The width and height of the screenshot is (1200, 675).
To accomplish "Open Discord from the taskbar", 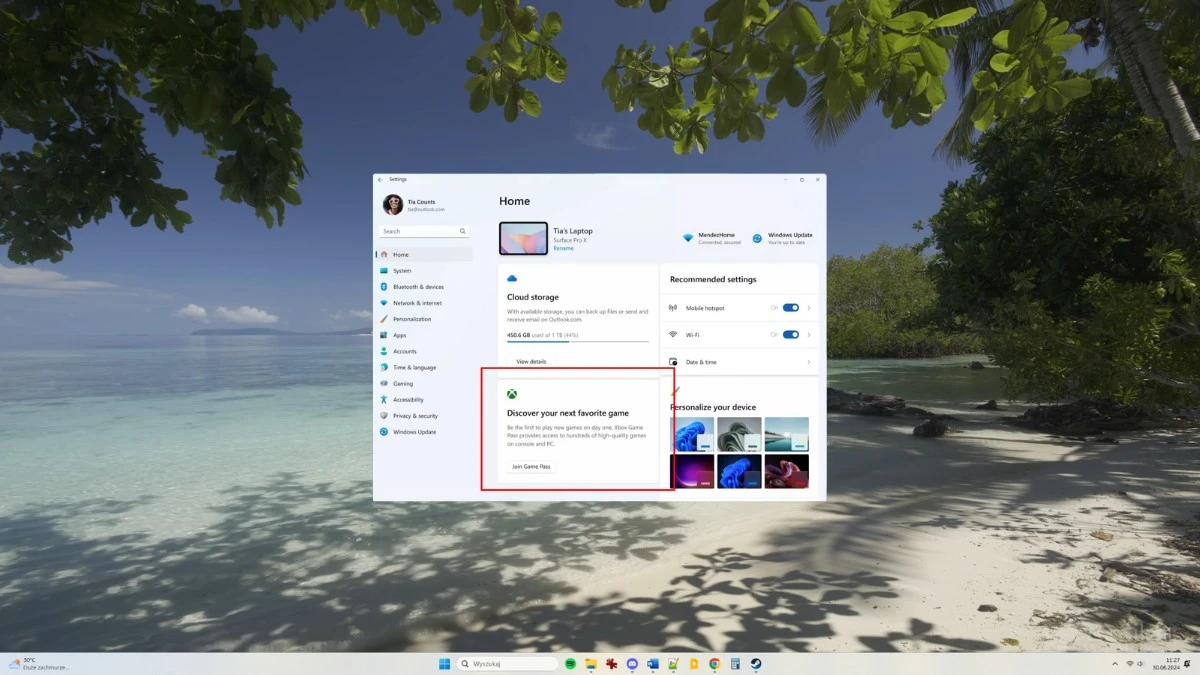I will point(631,663).
